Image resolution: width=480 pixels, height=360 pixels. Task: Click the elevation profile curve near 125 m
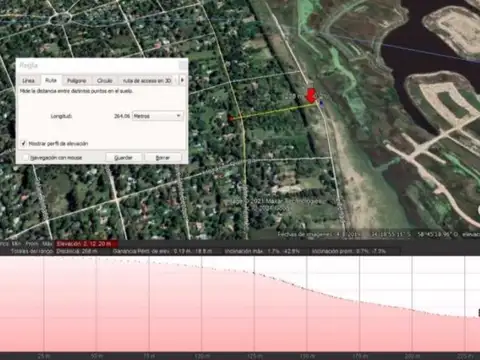click(254, 273)
